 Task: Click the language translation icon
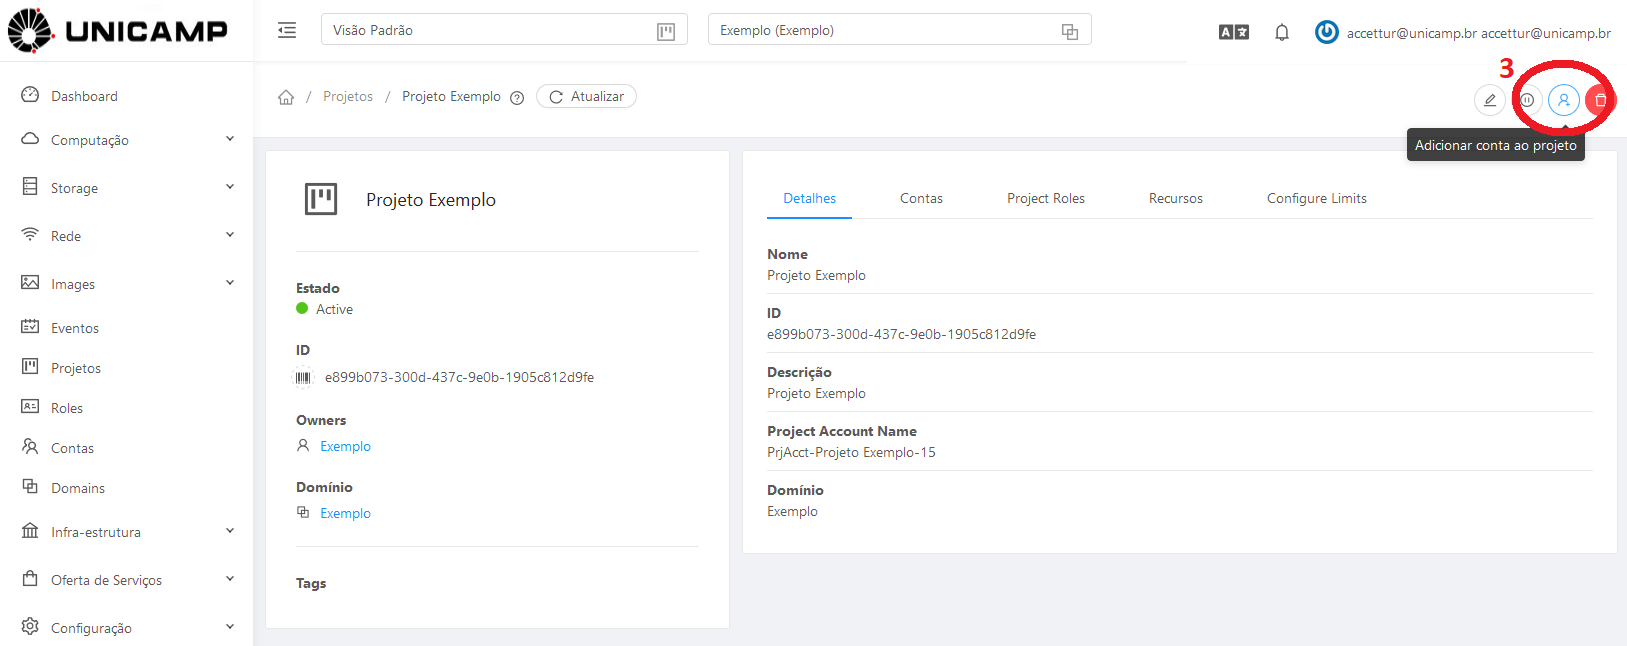pos(1233,33)
